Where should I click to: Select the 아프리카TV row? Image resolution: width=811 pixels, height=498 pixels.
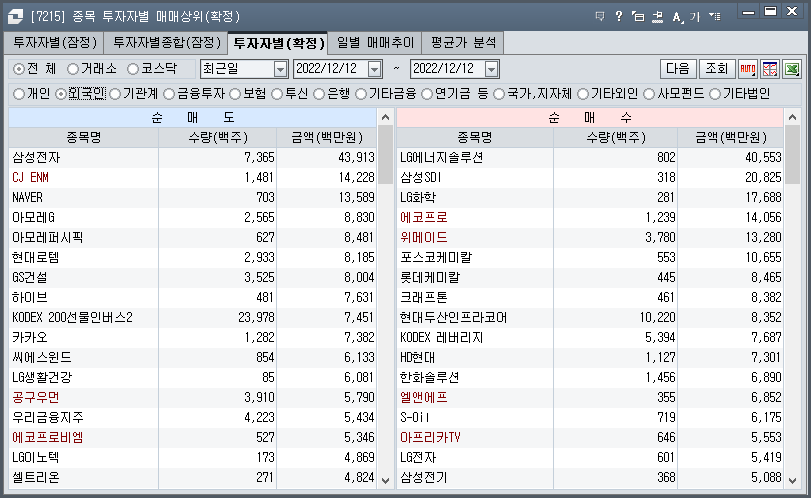590,437
